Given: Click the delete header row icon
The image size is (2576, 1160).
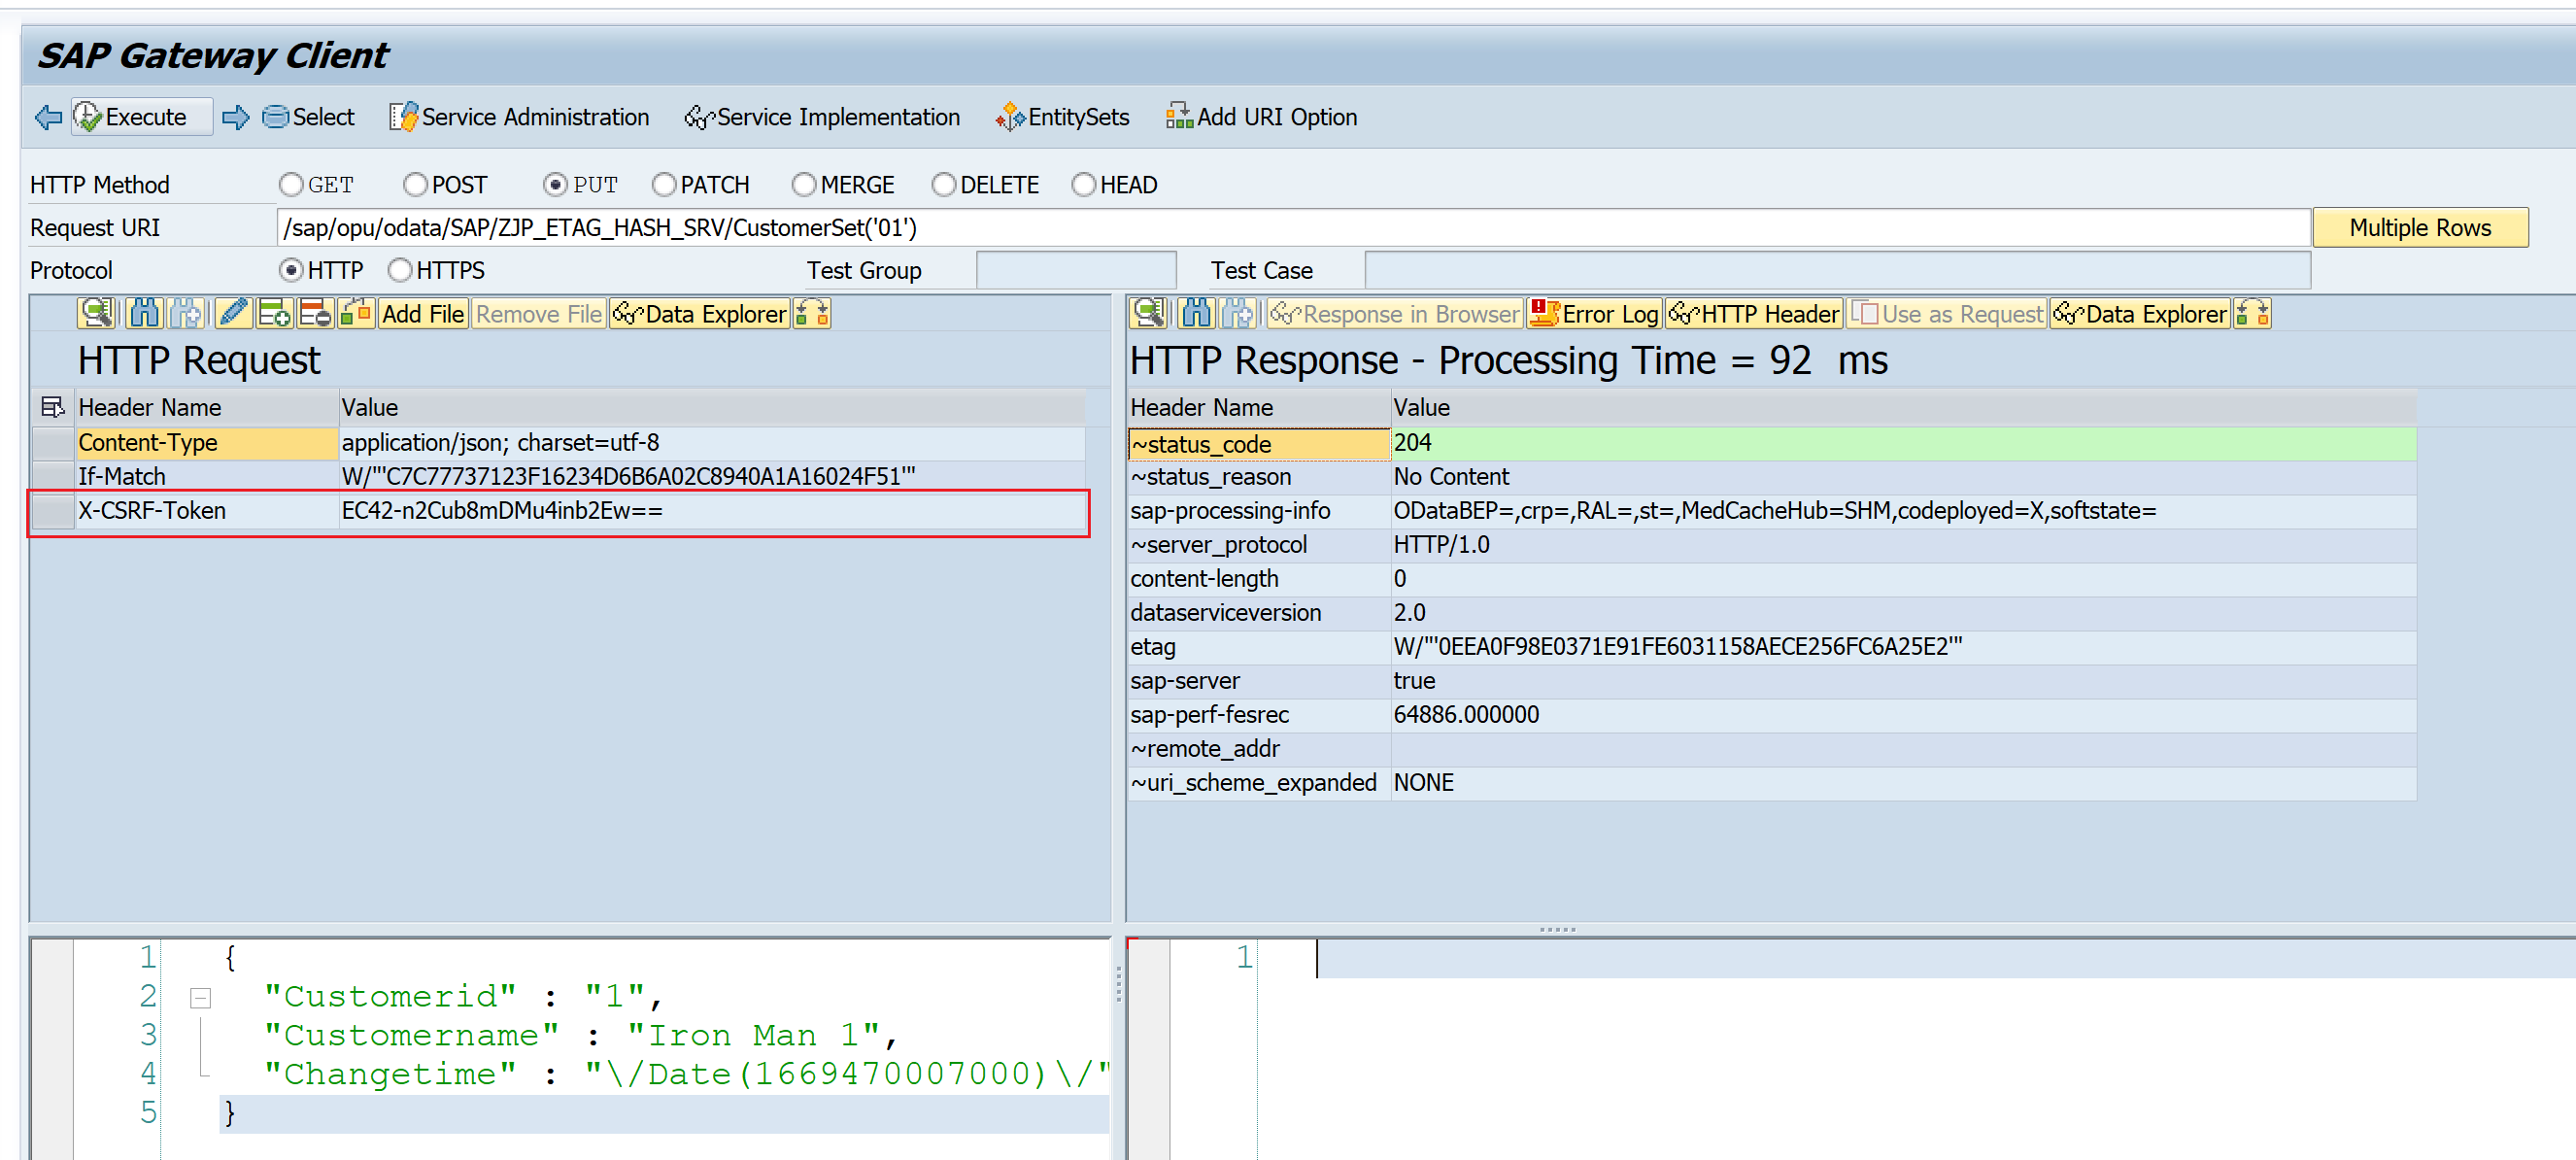Looking at the screenshot, I should 316,314.
